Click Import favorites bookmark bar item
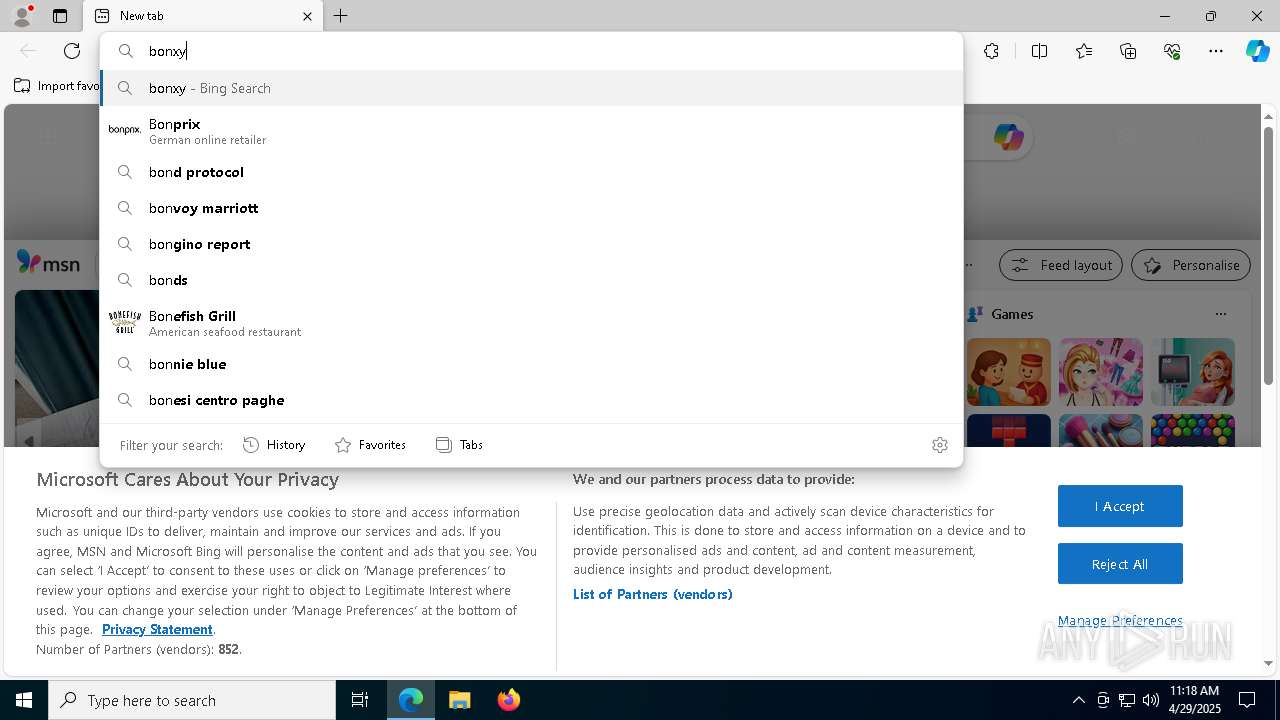The height and width of the screenshot is (720, 1280). [57, 86]
